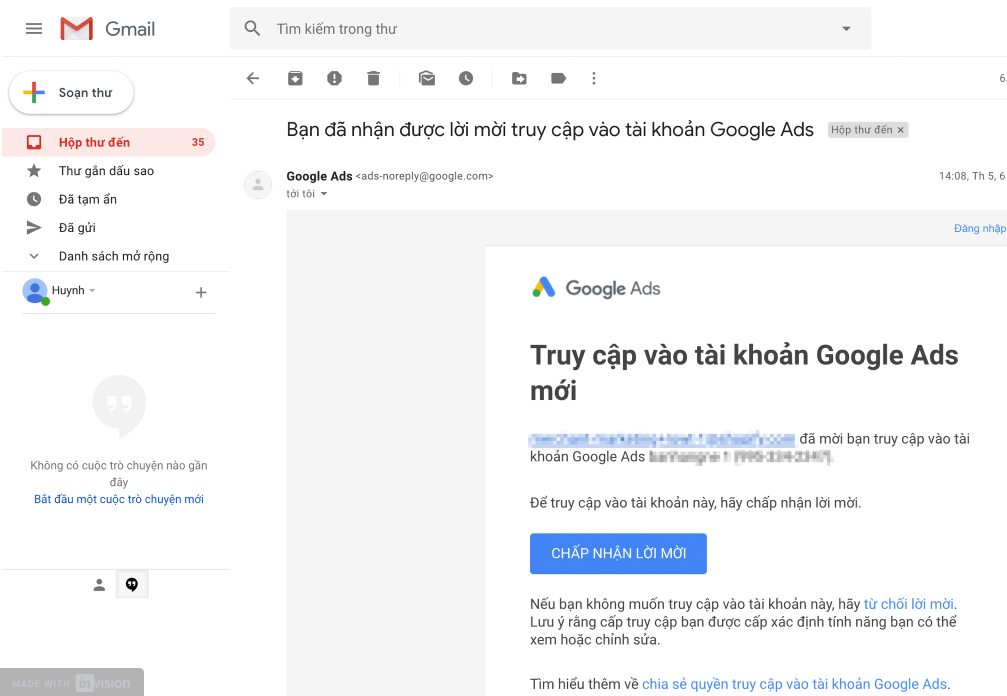Click the search magnifier icon
Viewport: 1007px width, 696px height.
(x=252, y=28)
